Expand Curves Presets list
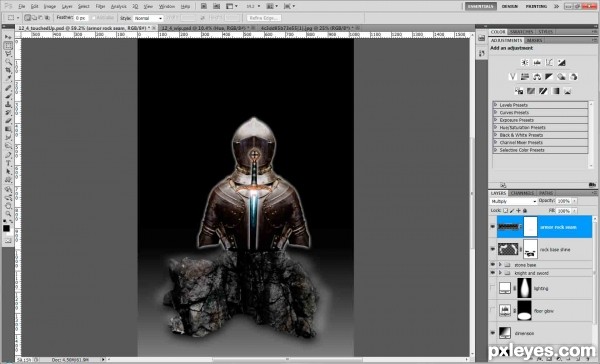600x364 pixels. click(496, 112)
